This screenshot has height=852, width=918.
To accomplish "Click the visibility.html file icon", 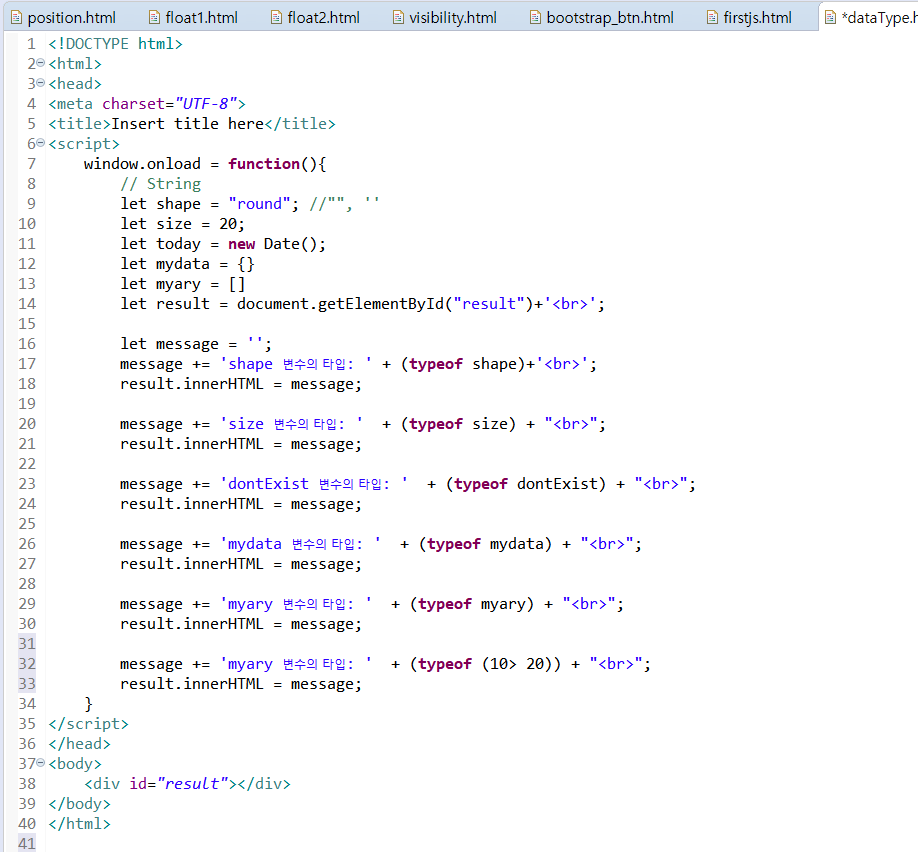I will [398, 18].
